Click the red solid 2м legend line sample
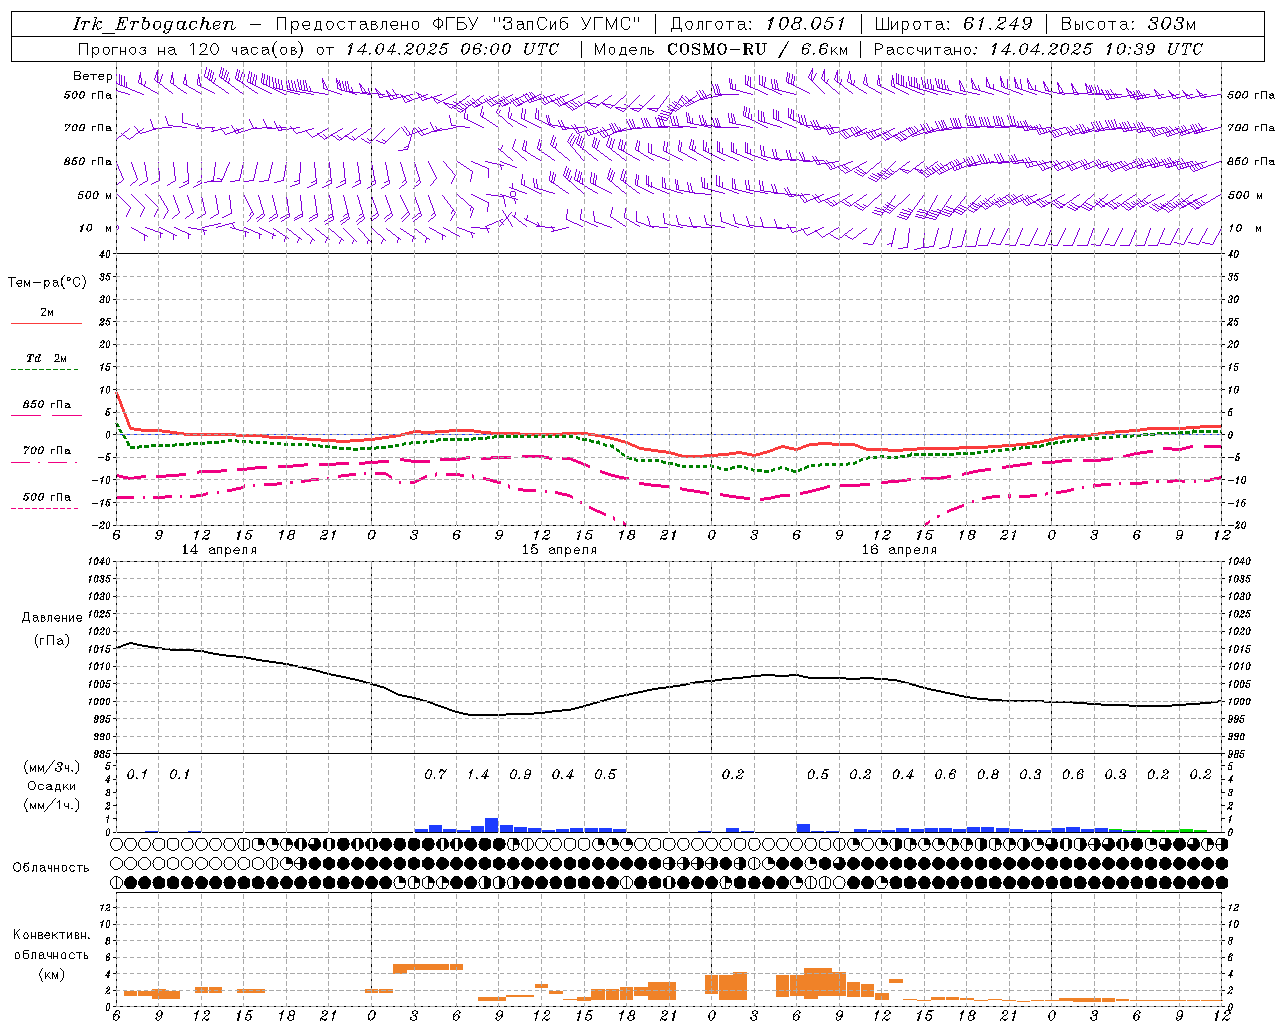The width and height of the screenshot is (1280, 1024). [47, 323]
